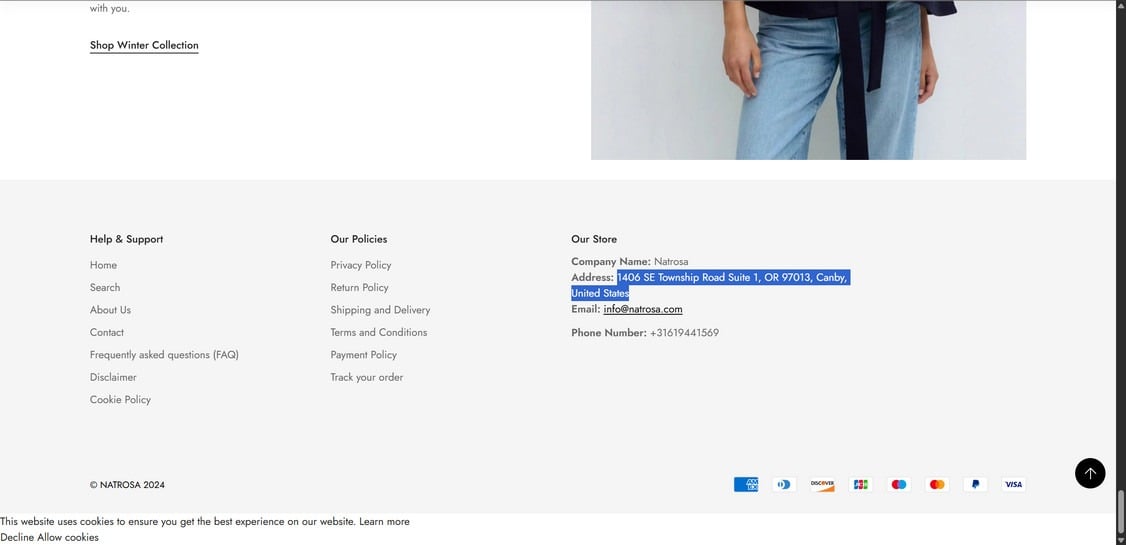Click the Visa payment icon
The width and height of the screenshot is (1126, 545).
point(1013,485)
